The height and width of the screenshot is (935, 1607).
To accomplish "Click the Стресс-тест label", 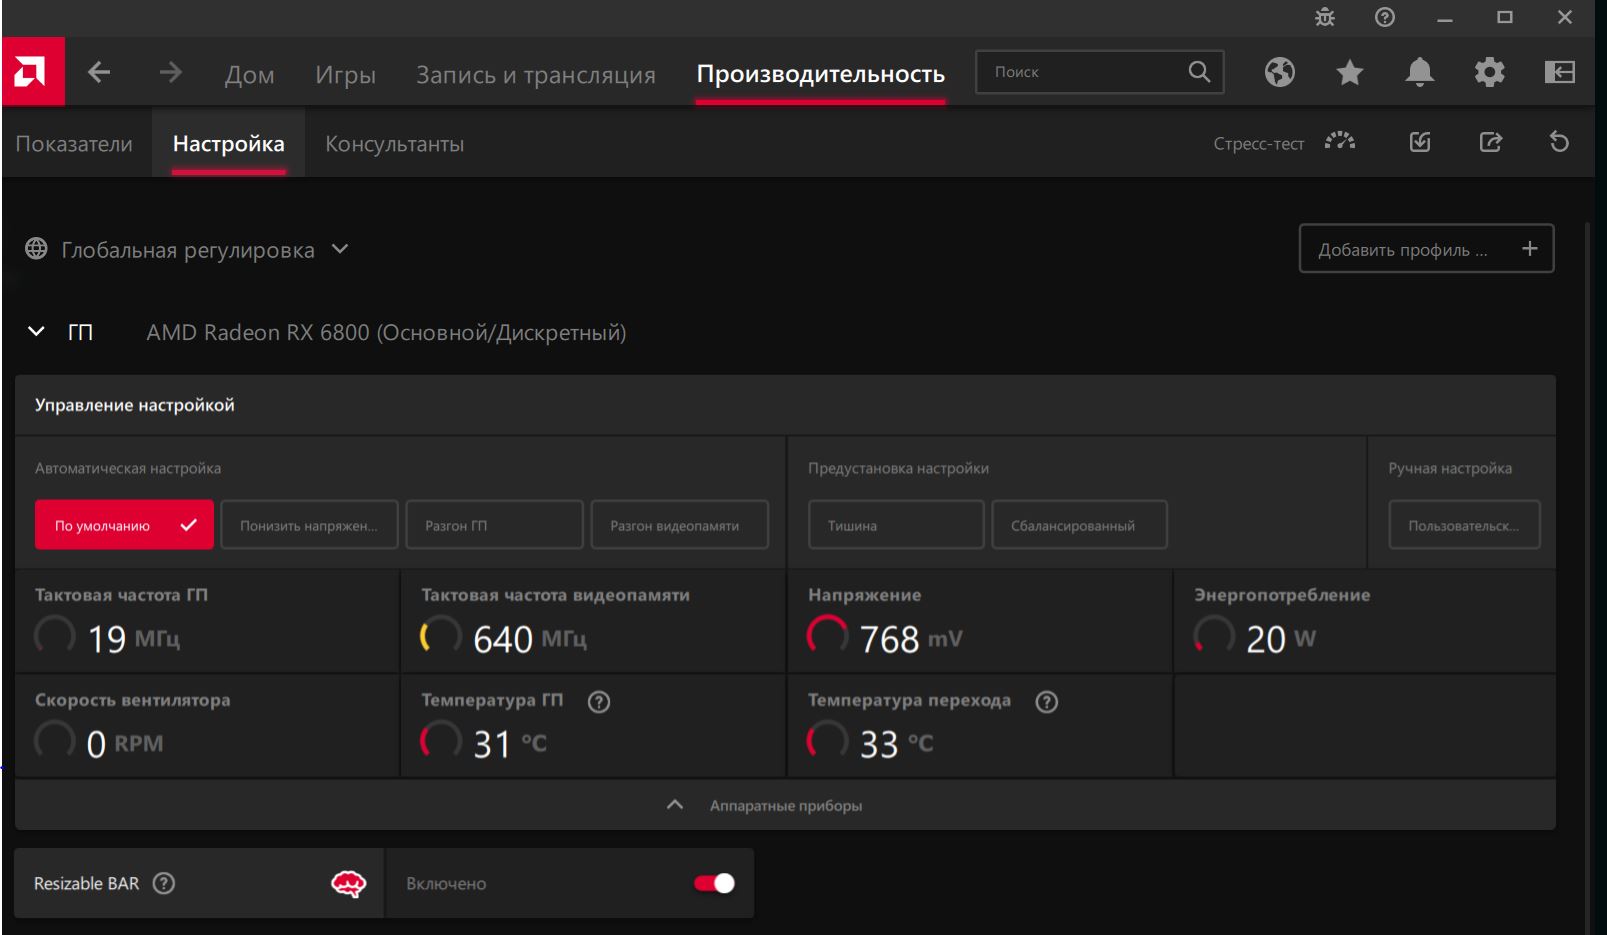I will [1259, 143].
